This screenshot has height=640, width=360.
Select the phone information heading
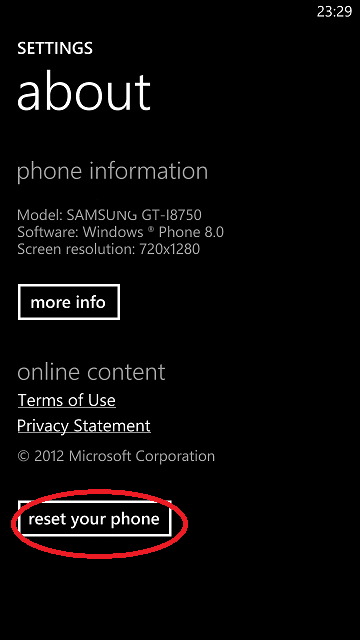pos(112,171)
